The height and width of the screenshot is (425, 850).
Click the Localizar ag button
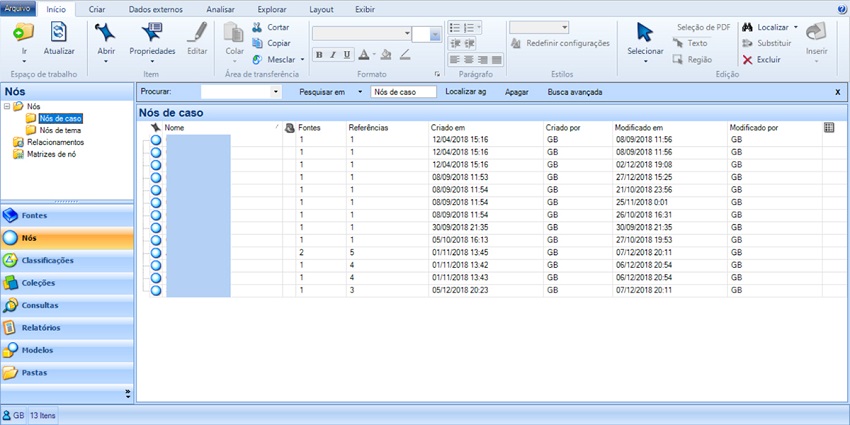[x=465, y=92]
